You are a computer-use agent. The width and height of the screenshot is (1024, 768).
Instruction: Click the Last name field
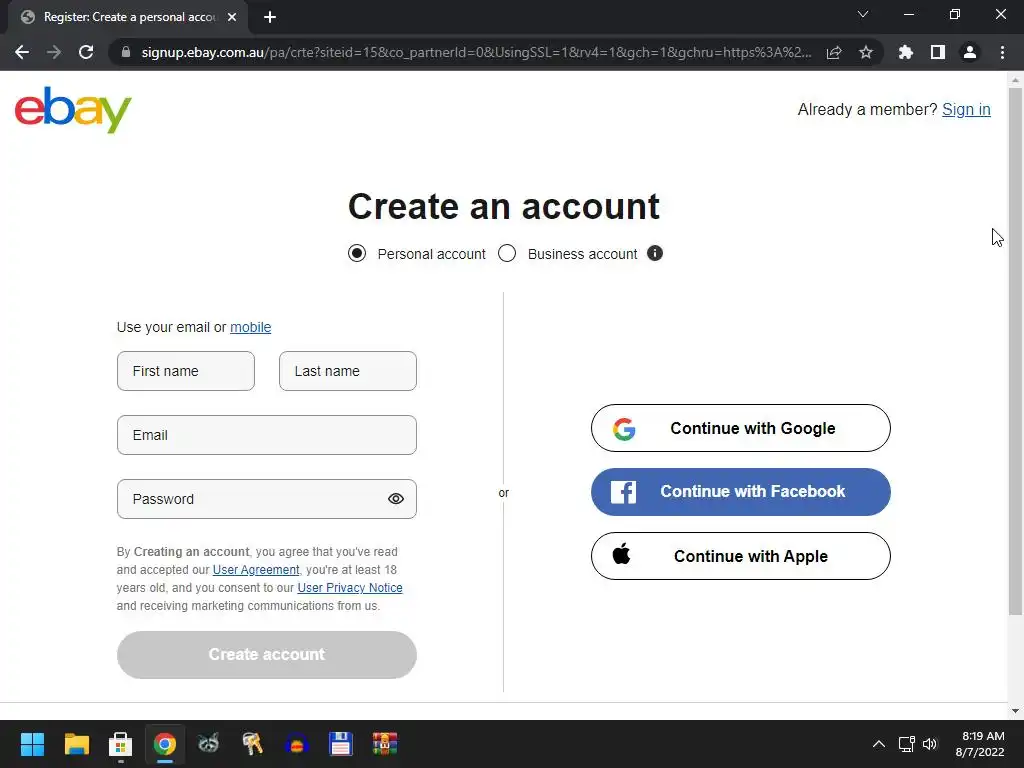[347, 371]
